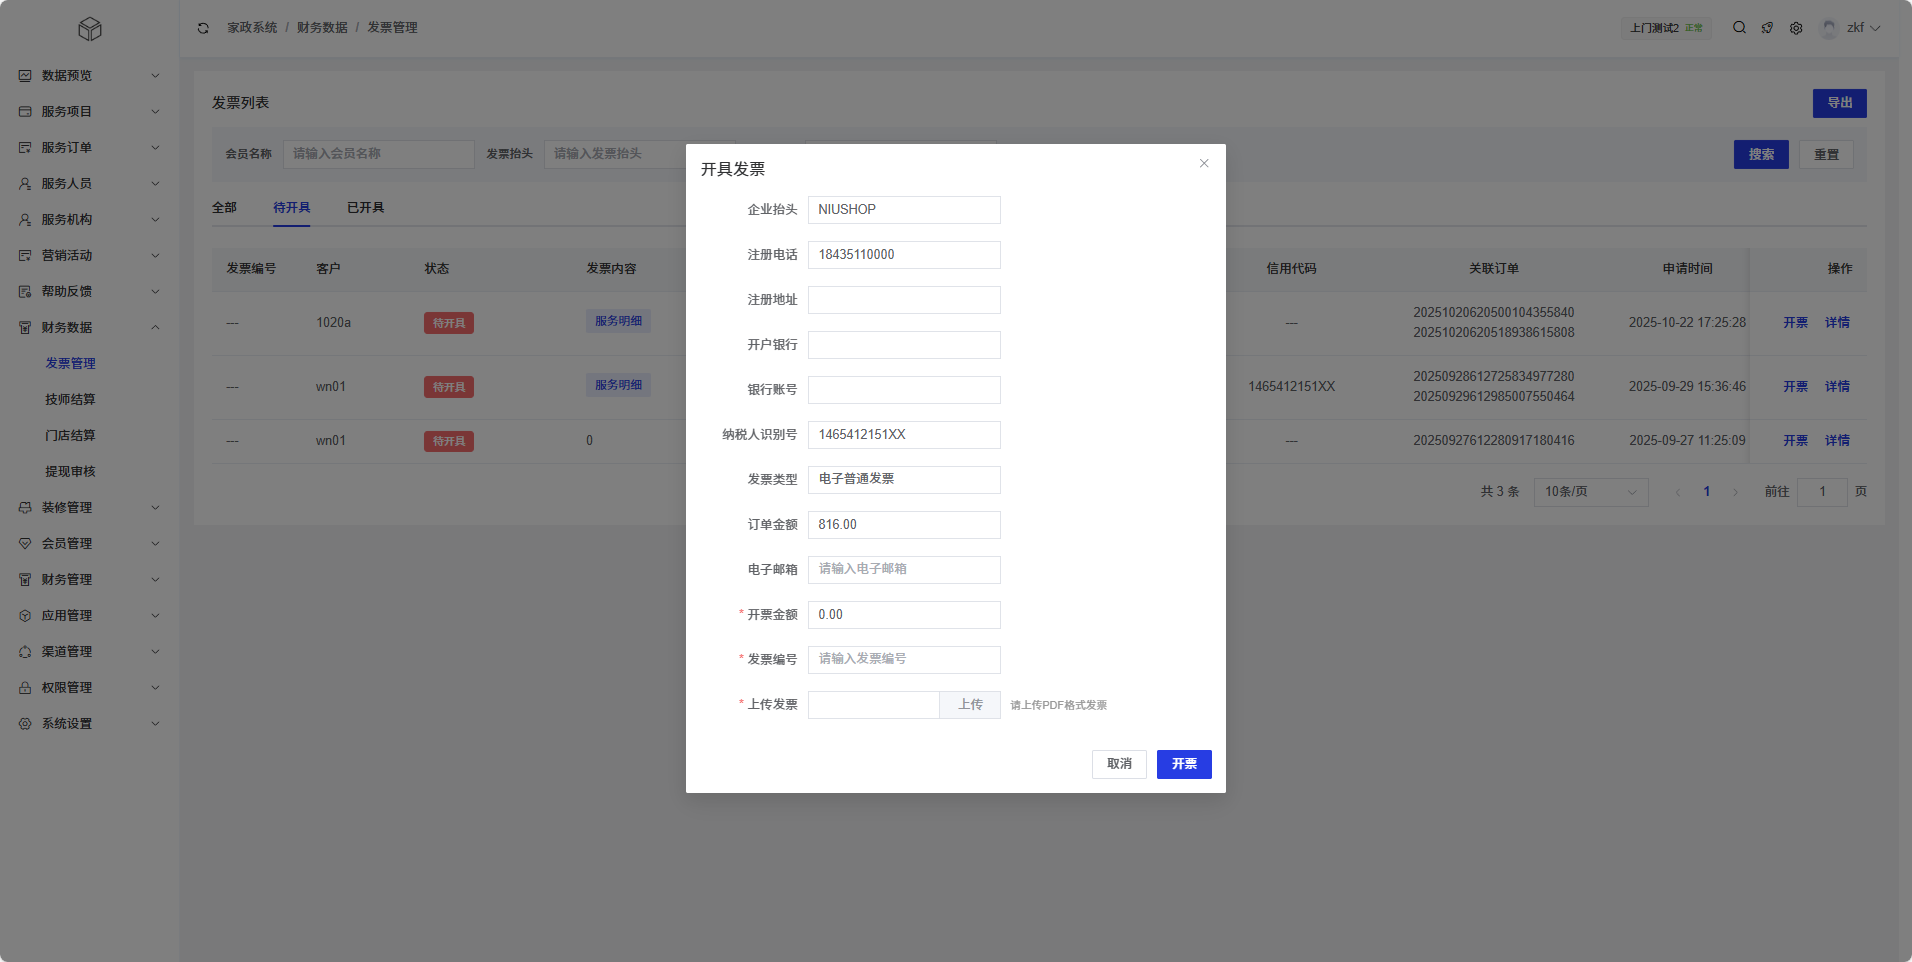Click the 数据预览 sidebar icon
The image size is (1912, 962).
click(25, 76)
